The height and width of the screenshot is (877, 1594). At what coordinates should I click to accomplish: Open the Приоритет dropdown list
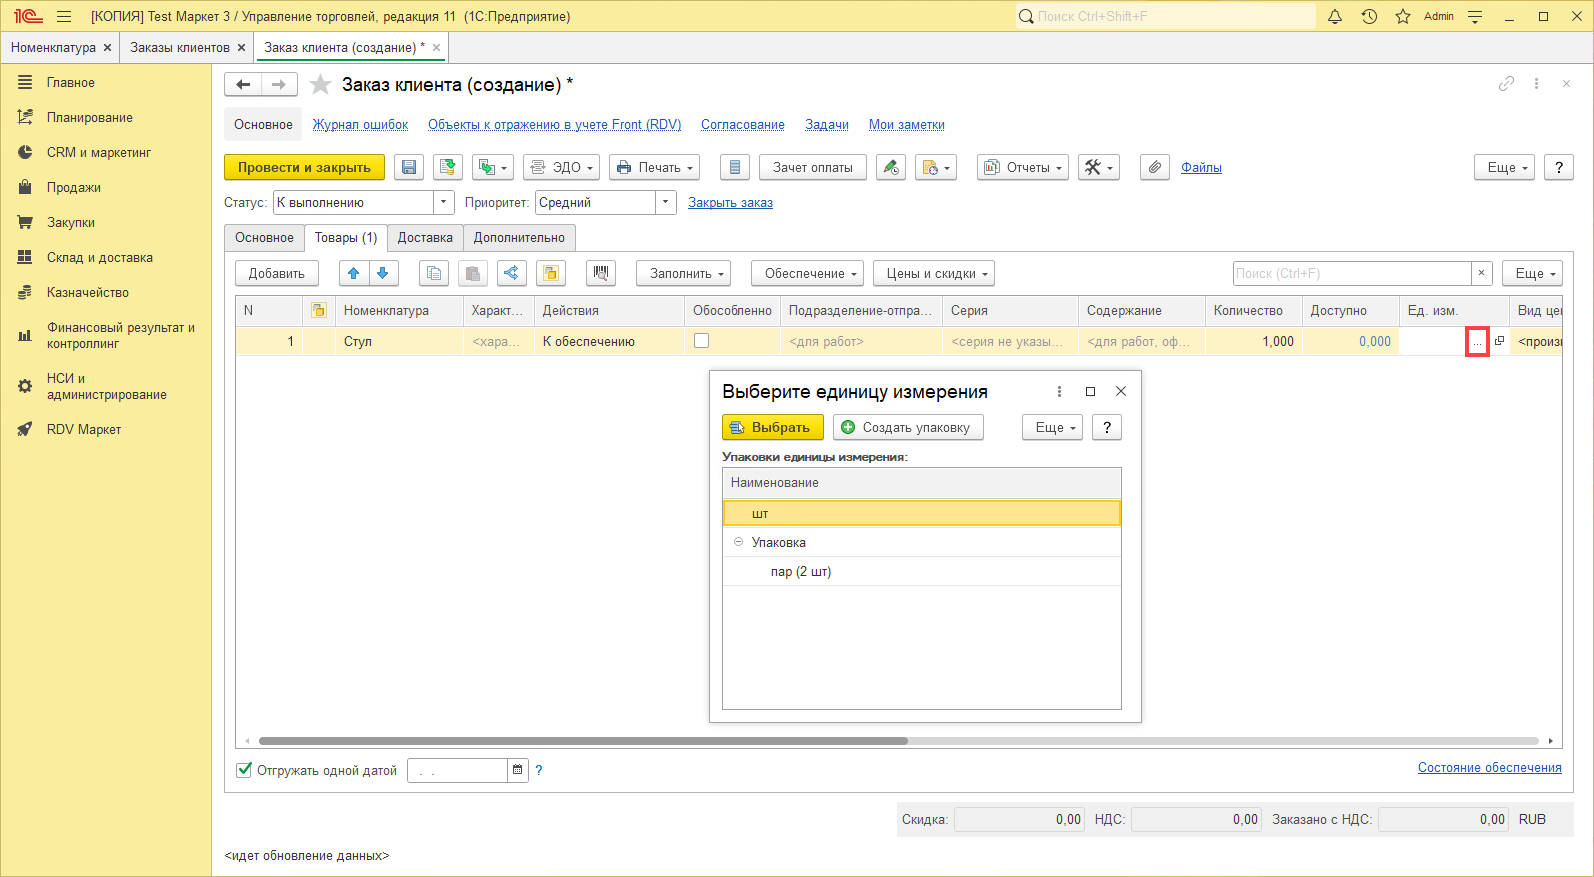click(666, 203)
